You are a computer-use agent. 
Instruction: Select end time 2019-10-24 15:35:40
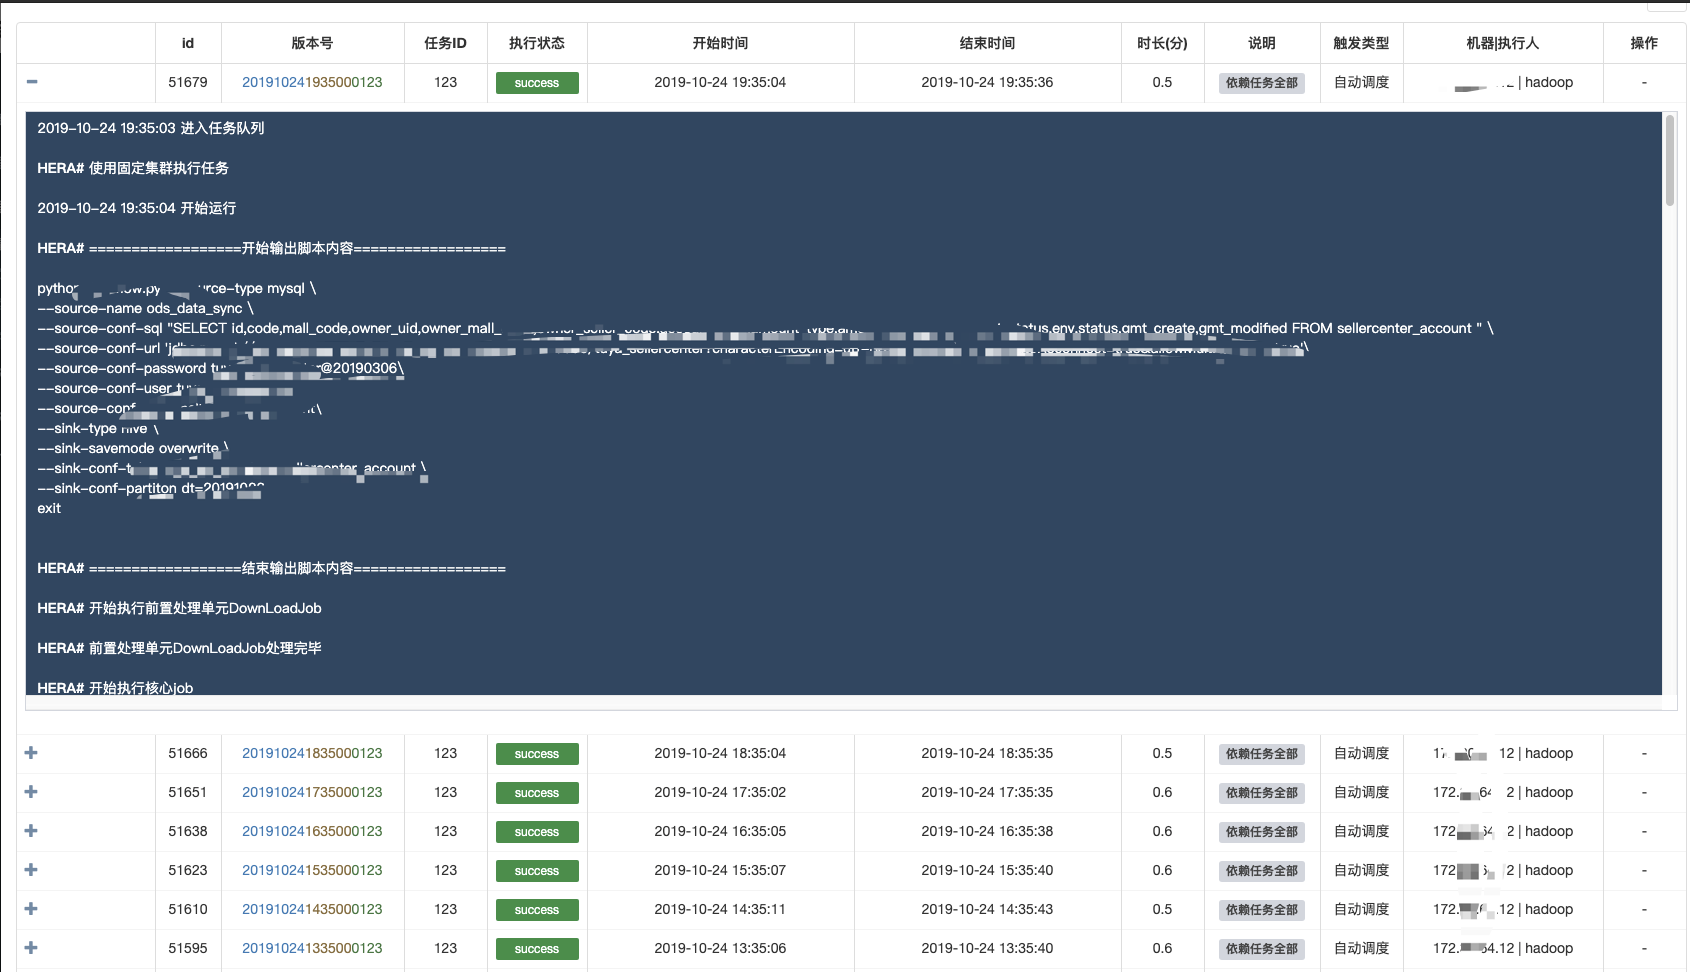click(987, 870)
